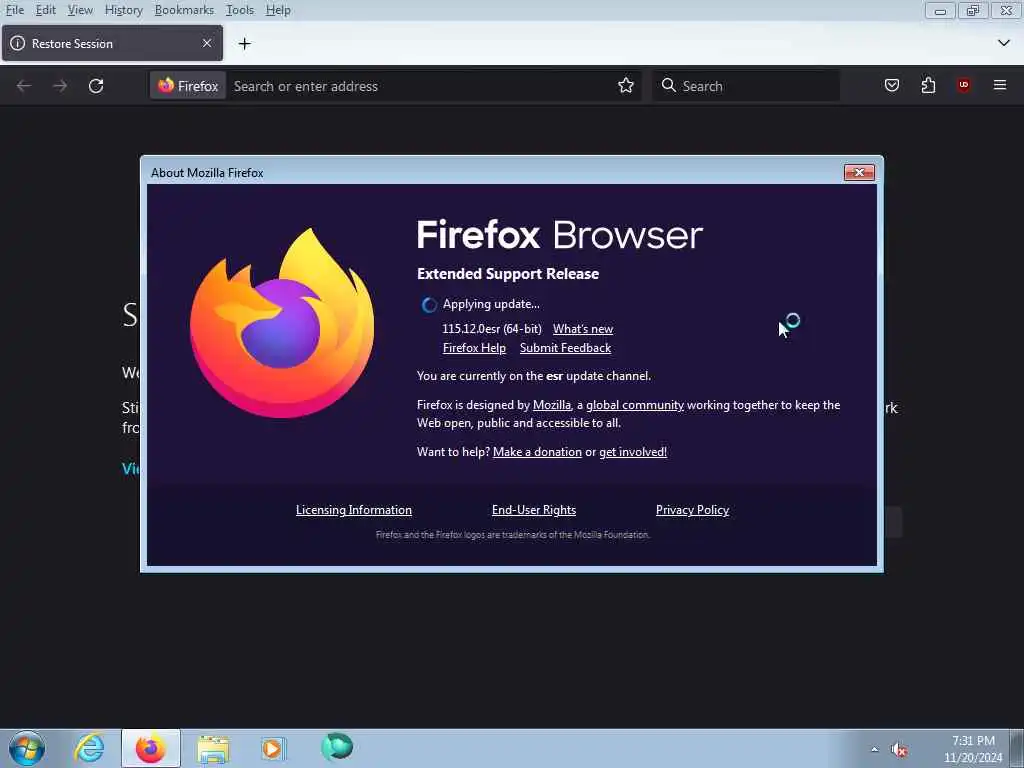Screen dimensions: 1024x768
Task: Bookmark this page with the star icon
Action: point(626,86)
